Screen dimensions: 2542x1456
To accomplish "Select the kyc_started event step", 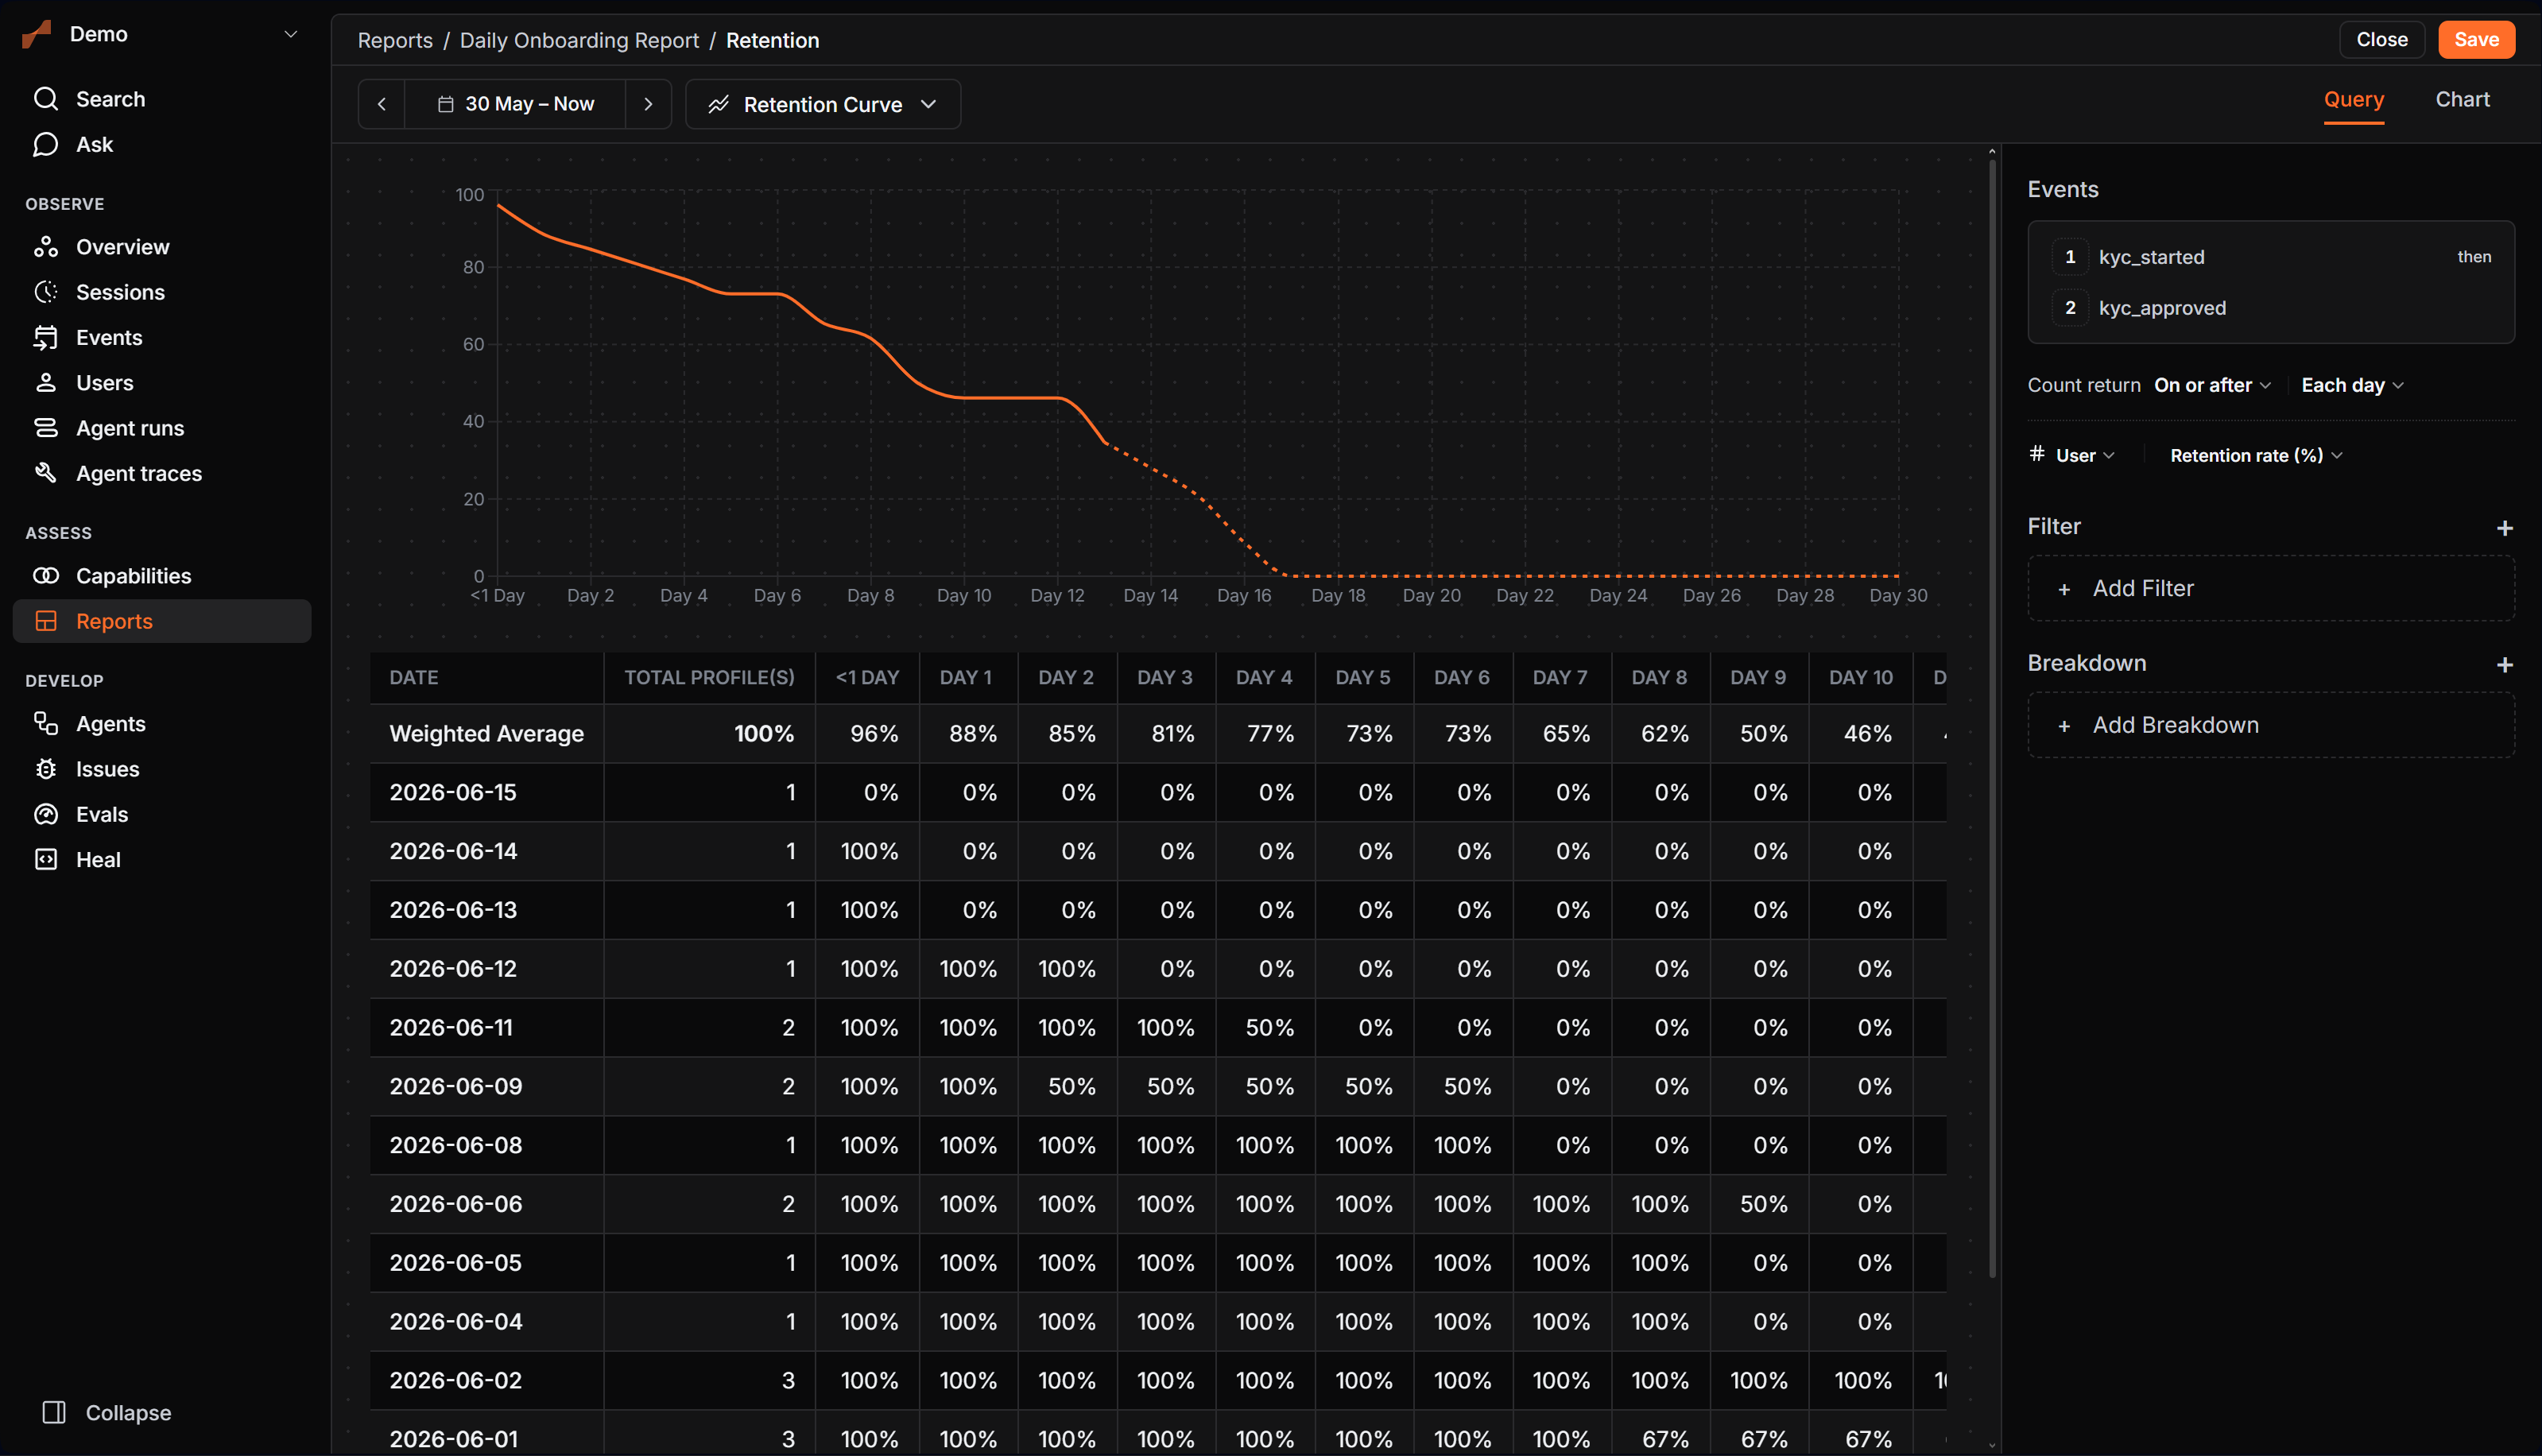I will click(x=2270, y=257).
